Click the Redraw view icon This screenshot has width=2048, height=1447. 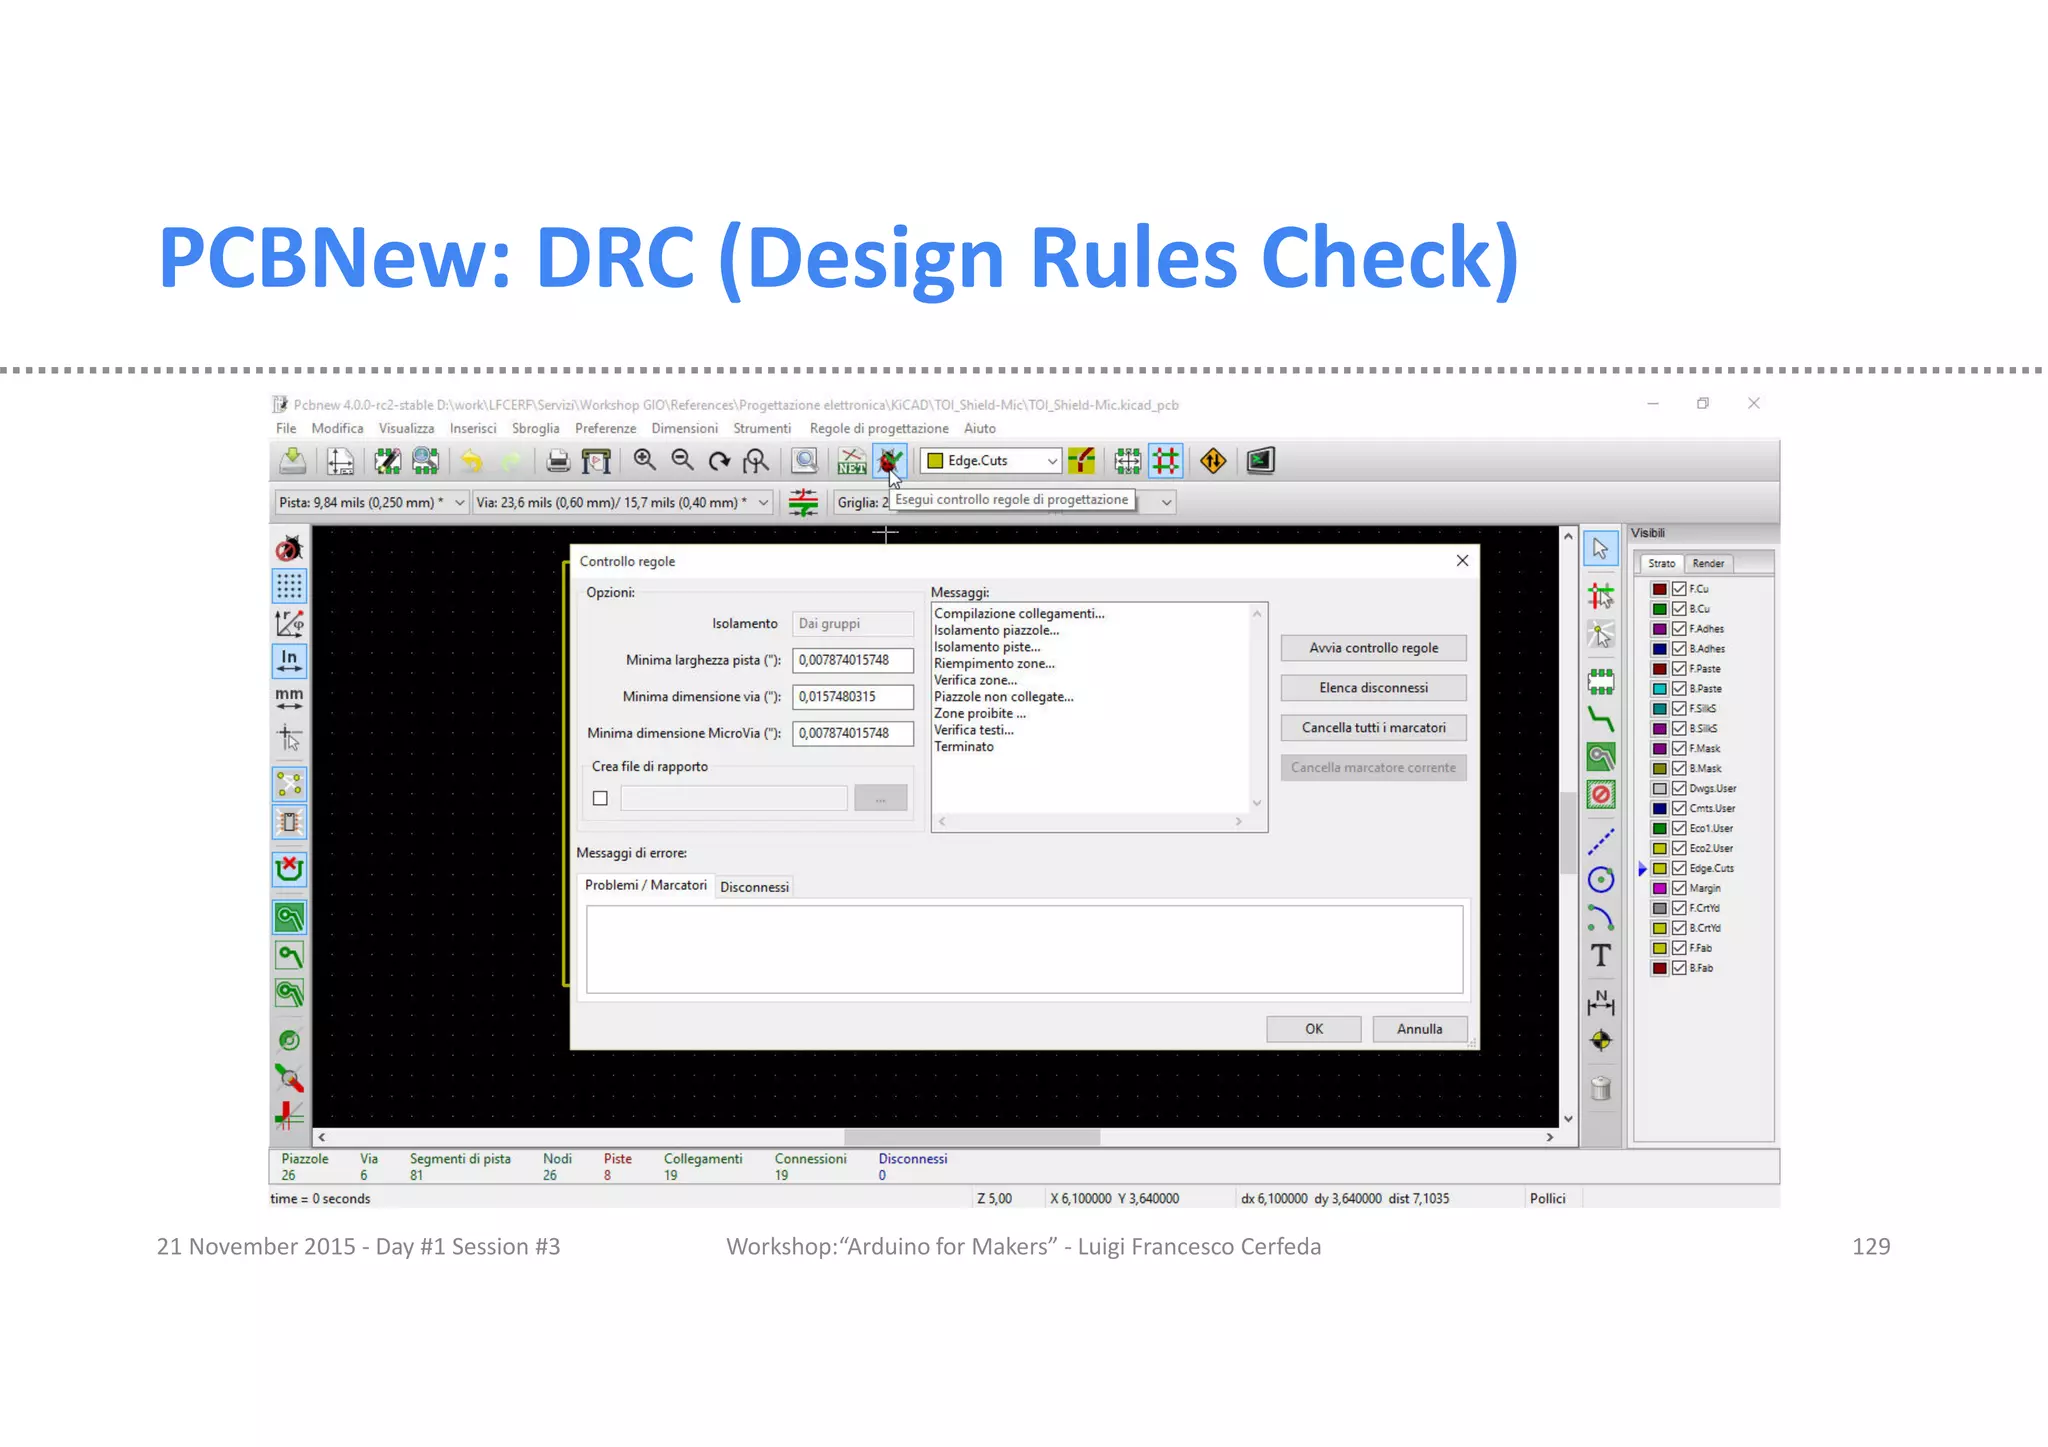pos(719,461)
